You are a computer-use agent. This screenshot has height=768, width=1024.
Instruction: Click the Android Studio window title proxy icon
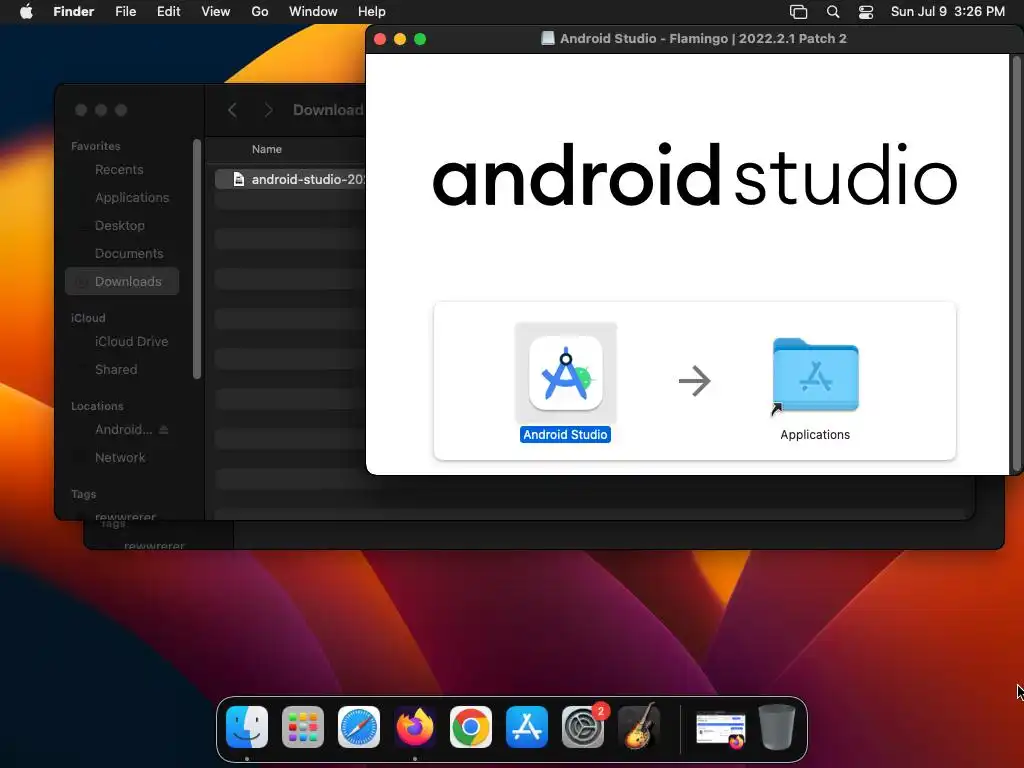(548, 39)
